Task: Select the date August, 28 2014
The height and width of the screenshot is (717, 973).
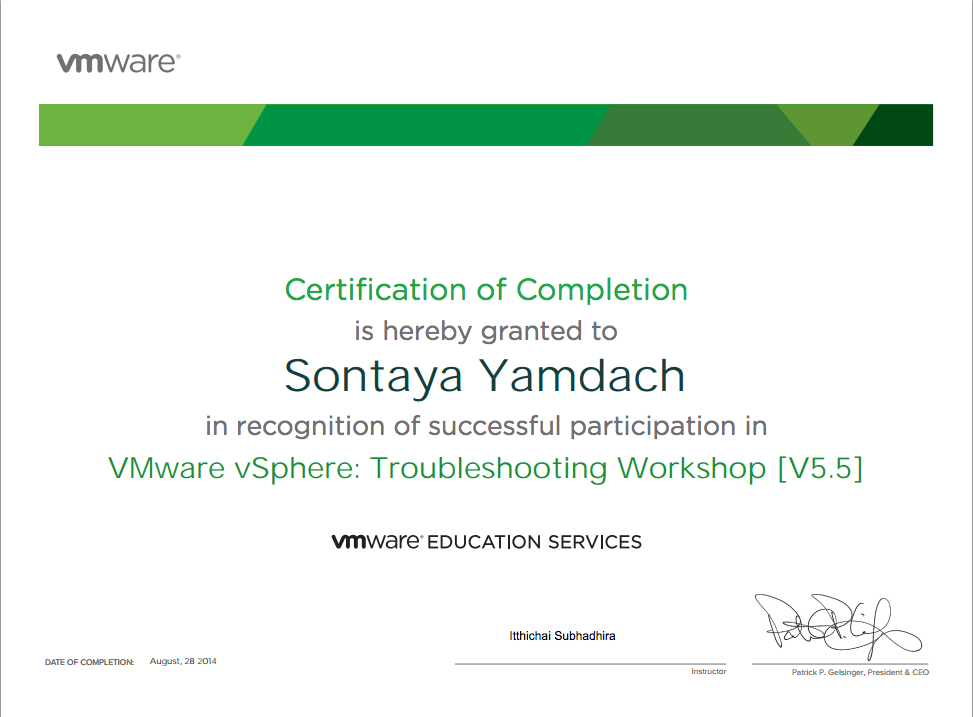Action: tap(183, 661)
